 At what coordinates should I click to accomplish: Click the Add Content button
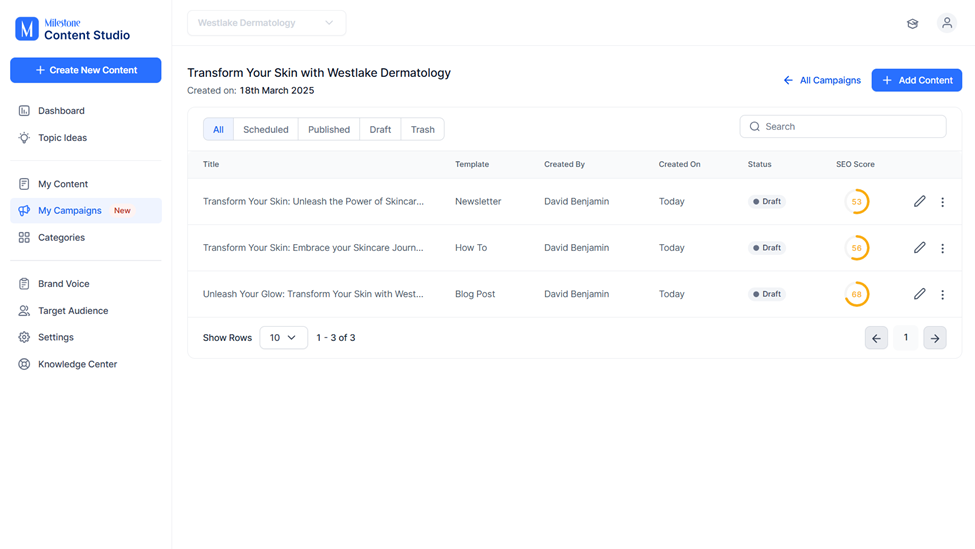click(x=917, y=80)
